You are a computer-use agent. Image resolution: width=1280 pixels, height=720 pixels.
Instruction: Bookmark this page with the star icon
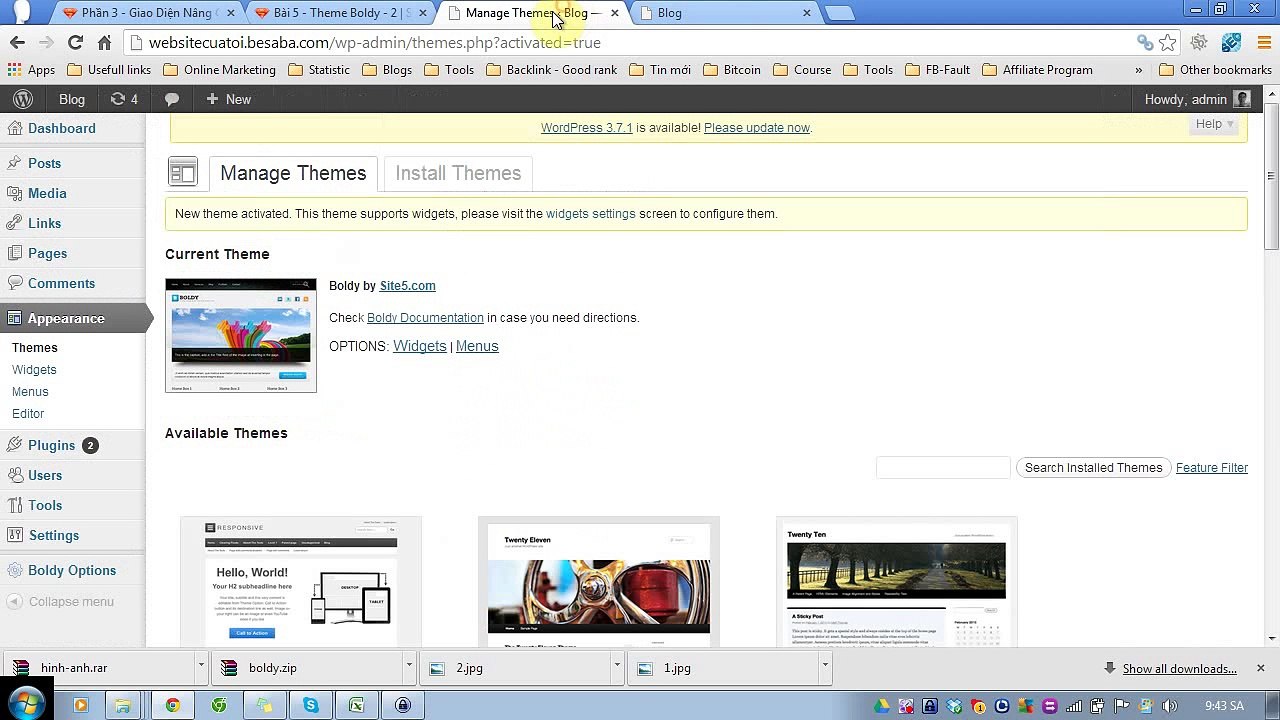pos(1167,42)
